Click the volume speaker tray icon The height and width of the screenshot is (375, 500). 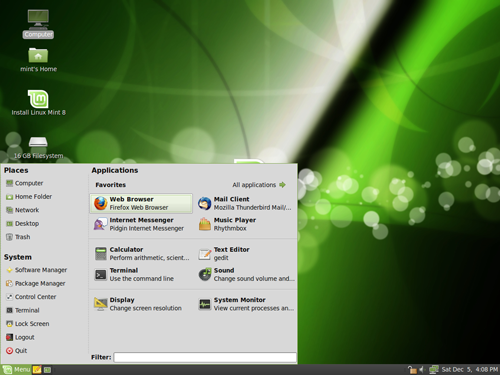point(422,370)
